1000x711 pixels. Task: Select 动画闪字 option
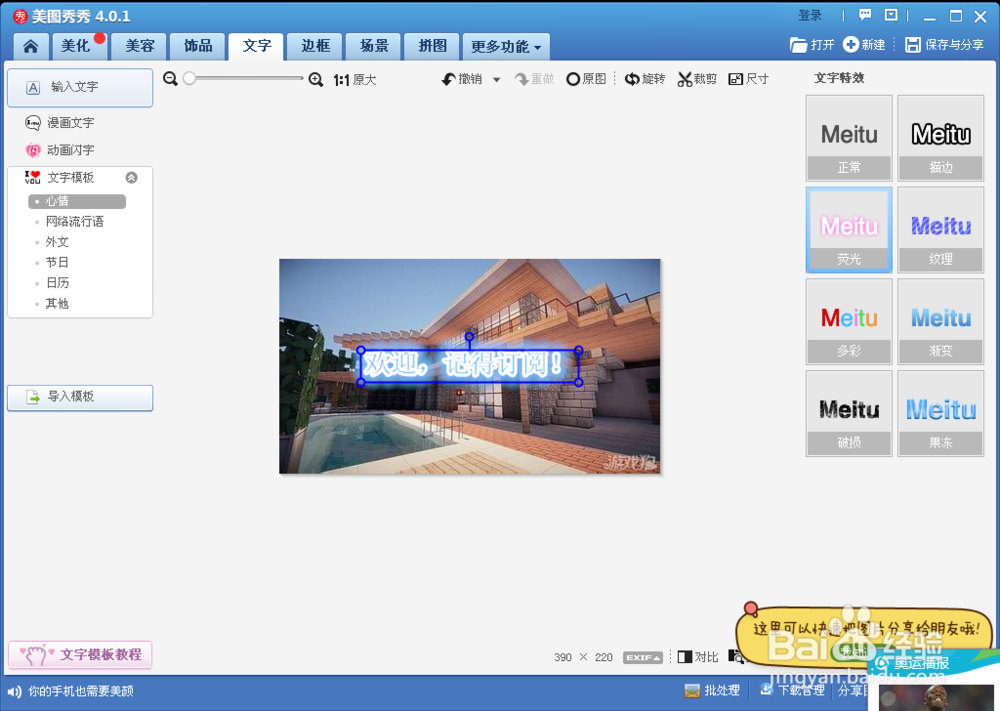pyautogui.click(x=60, y=150)
